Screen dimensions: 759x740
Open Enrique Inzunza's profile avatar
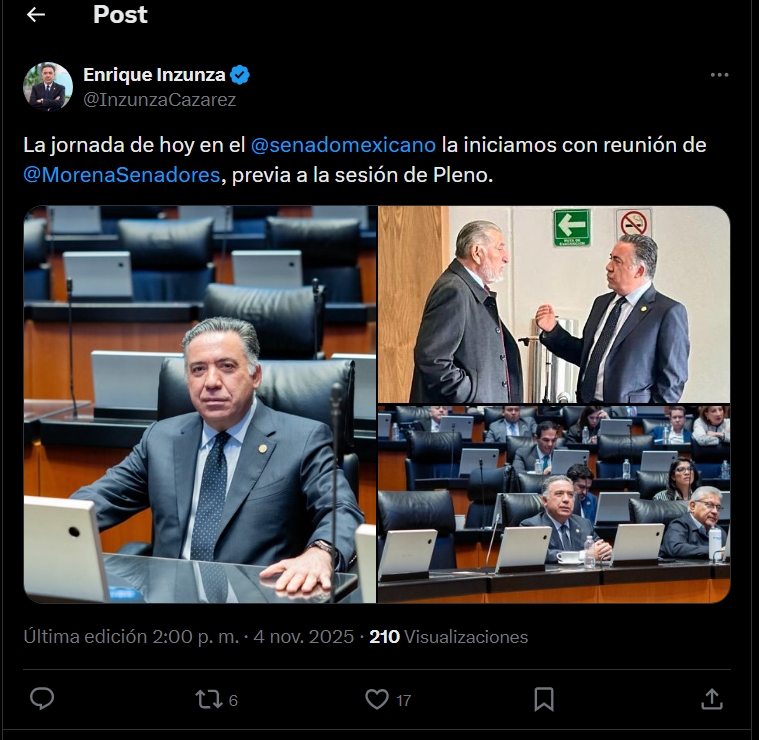click(48, 87)
